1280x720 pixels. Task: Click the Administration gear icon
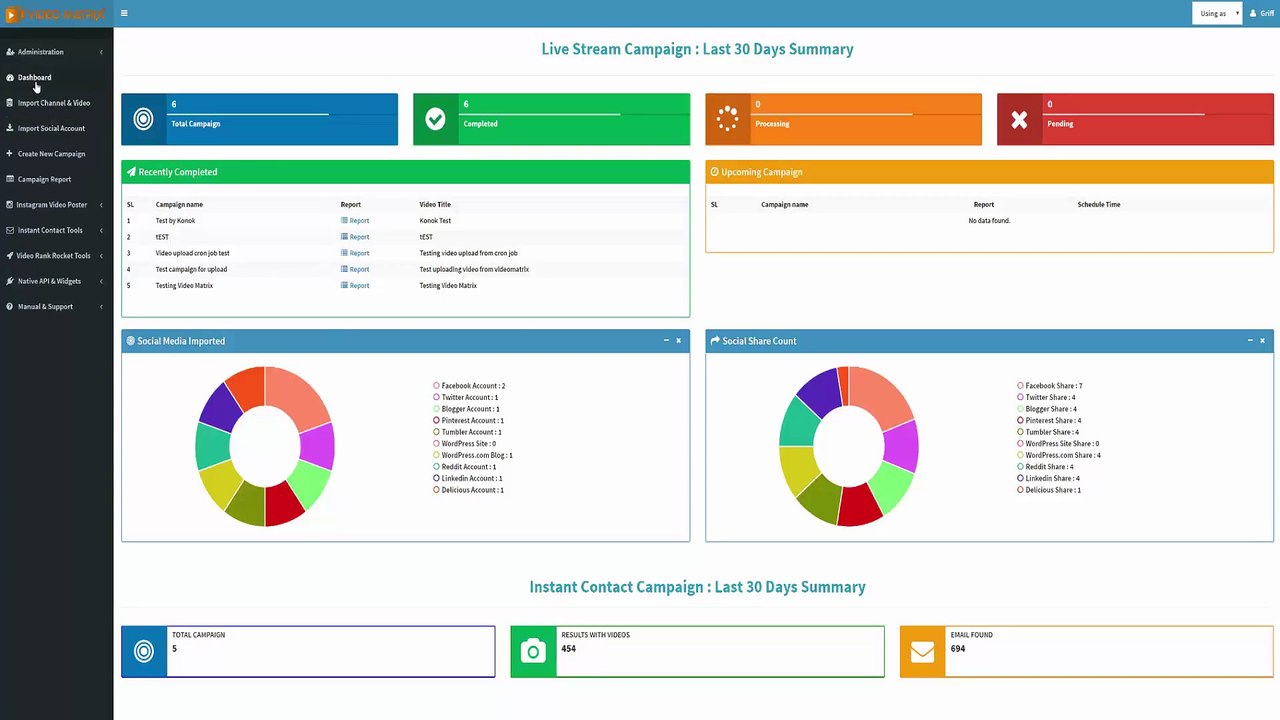10,52
